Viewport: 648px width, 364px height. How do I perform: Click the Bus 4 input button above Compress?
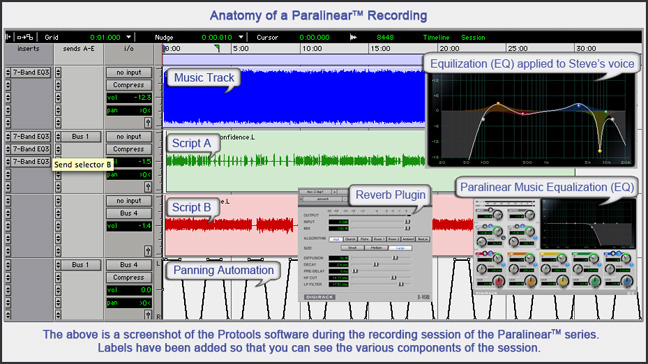tap(129, 265)
